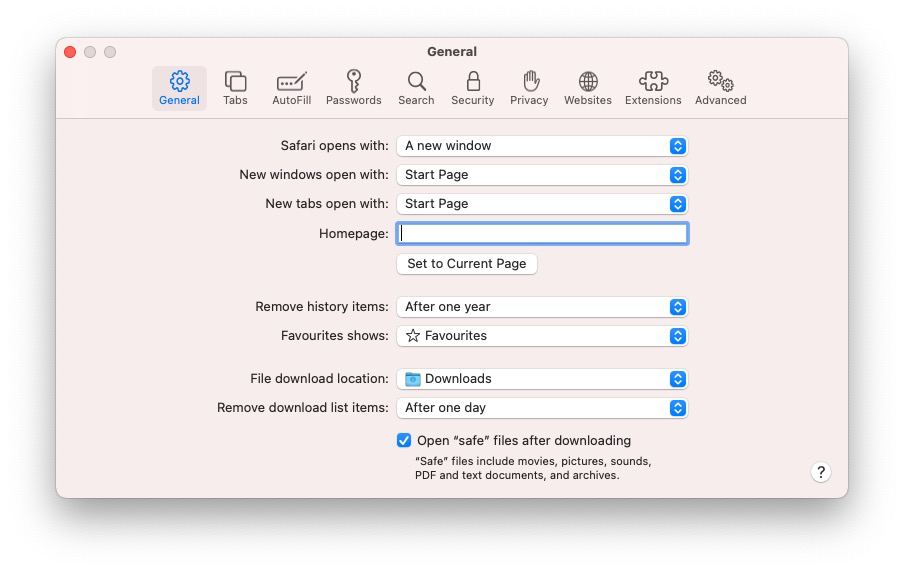Expand the File download location dropdown
The height and width of the screenshot is (572, 904).
pyautogui.click(x=542, y=379)
